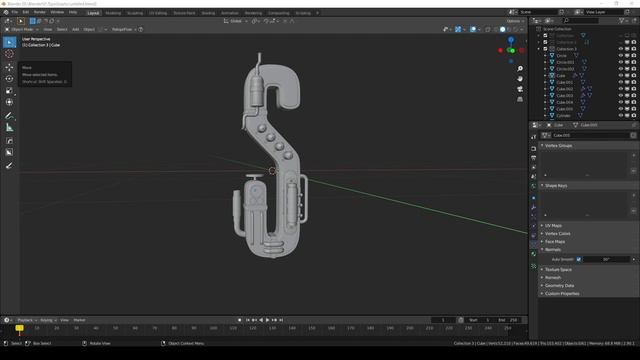
Task: Expand the Custom Properties panel
Action: tap(562, 293)
